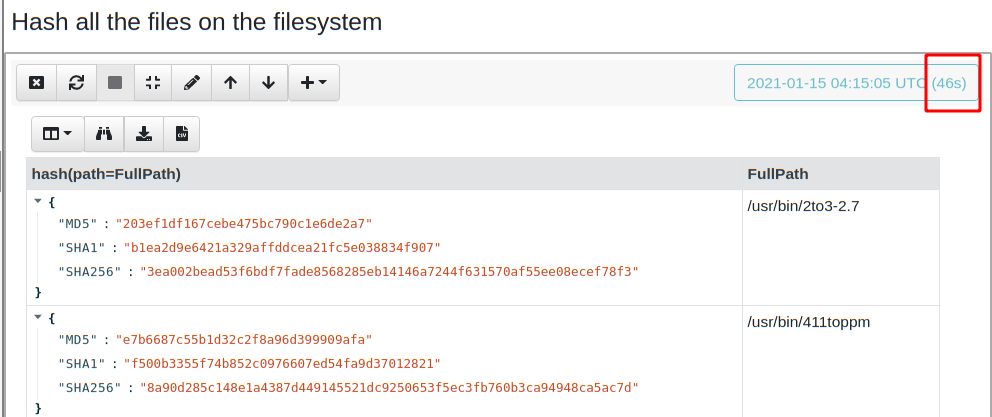Move the cell up with the arrow
992x417 pixels.
pos(231,83)
